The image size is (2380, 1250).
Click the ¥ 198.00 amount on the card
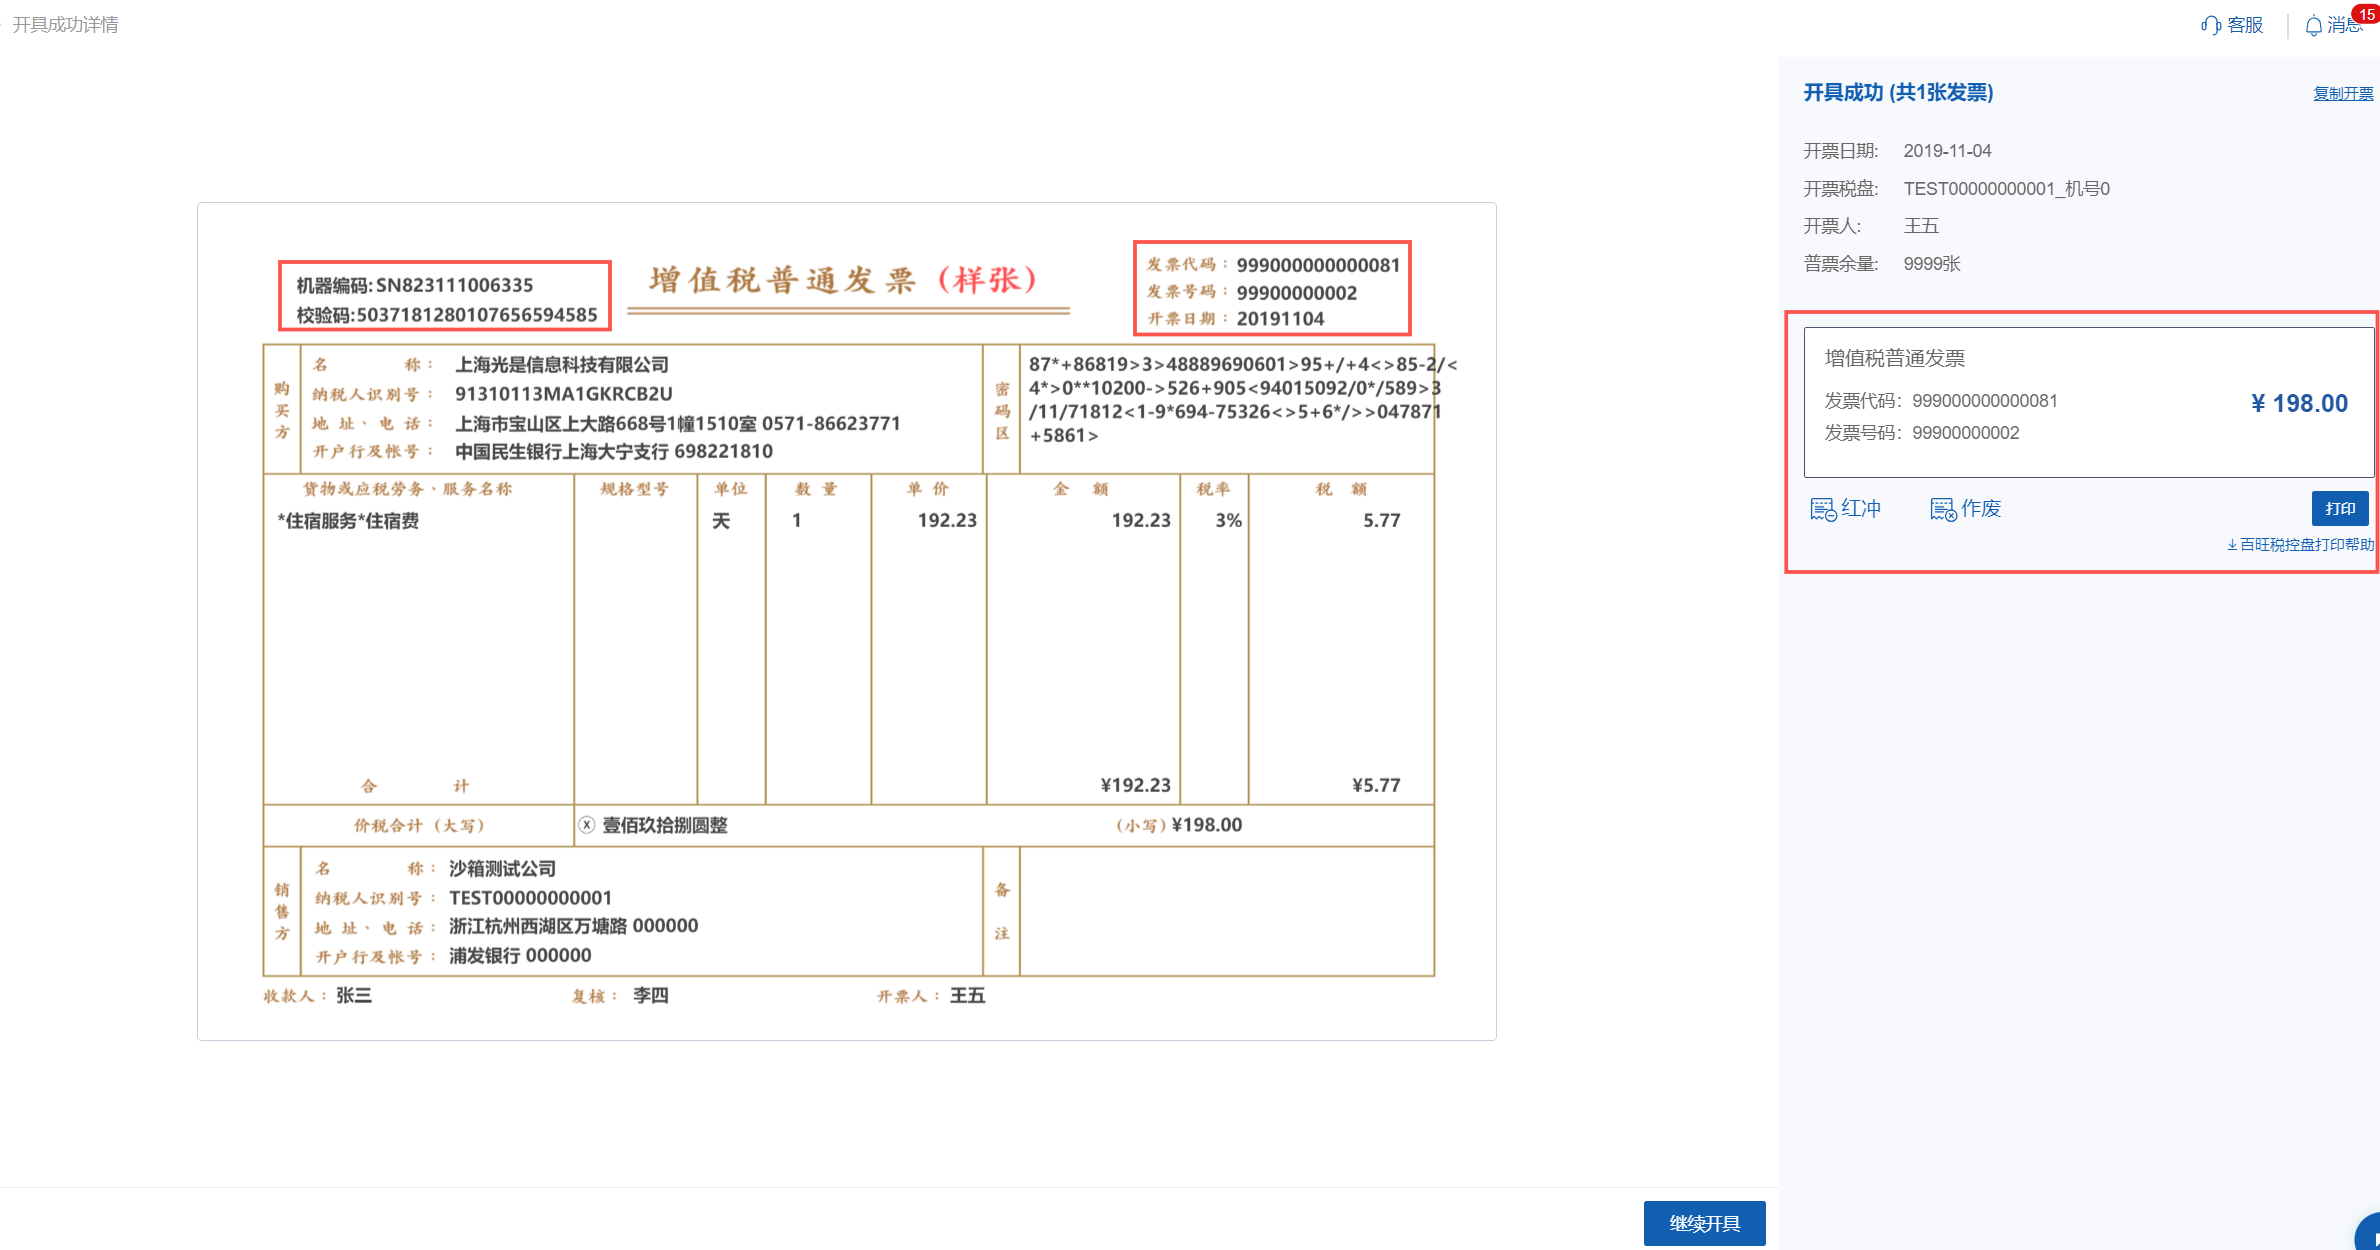click(x=2299, y=403)
